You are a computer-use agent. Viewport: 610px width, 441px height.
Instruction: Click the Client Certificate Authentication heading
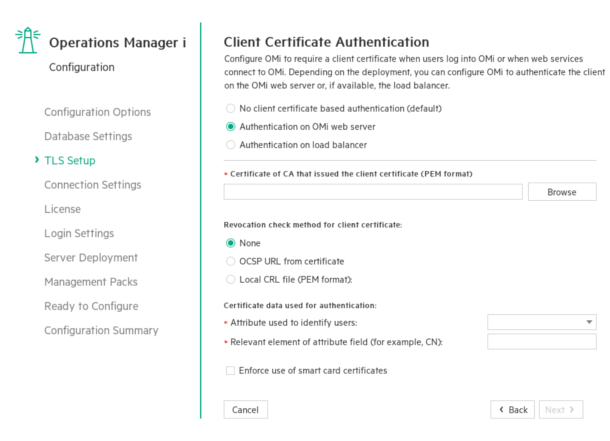coord(326,42)
